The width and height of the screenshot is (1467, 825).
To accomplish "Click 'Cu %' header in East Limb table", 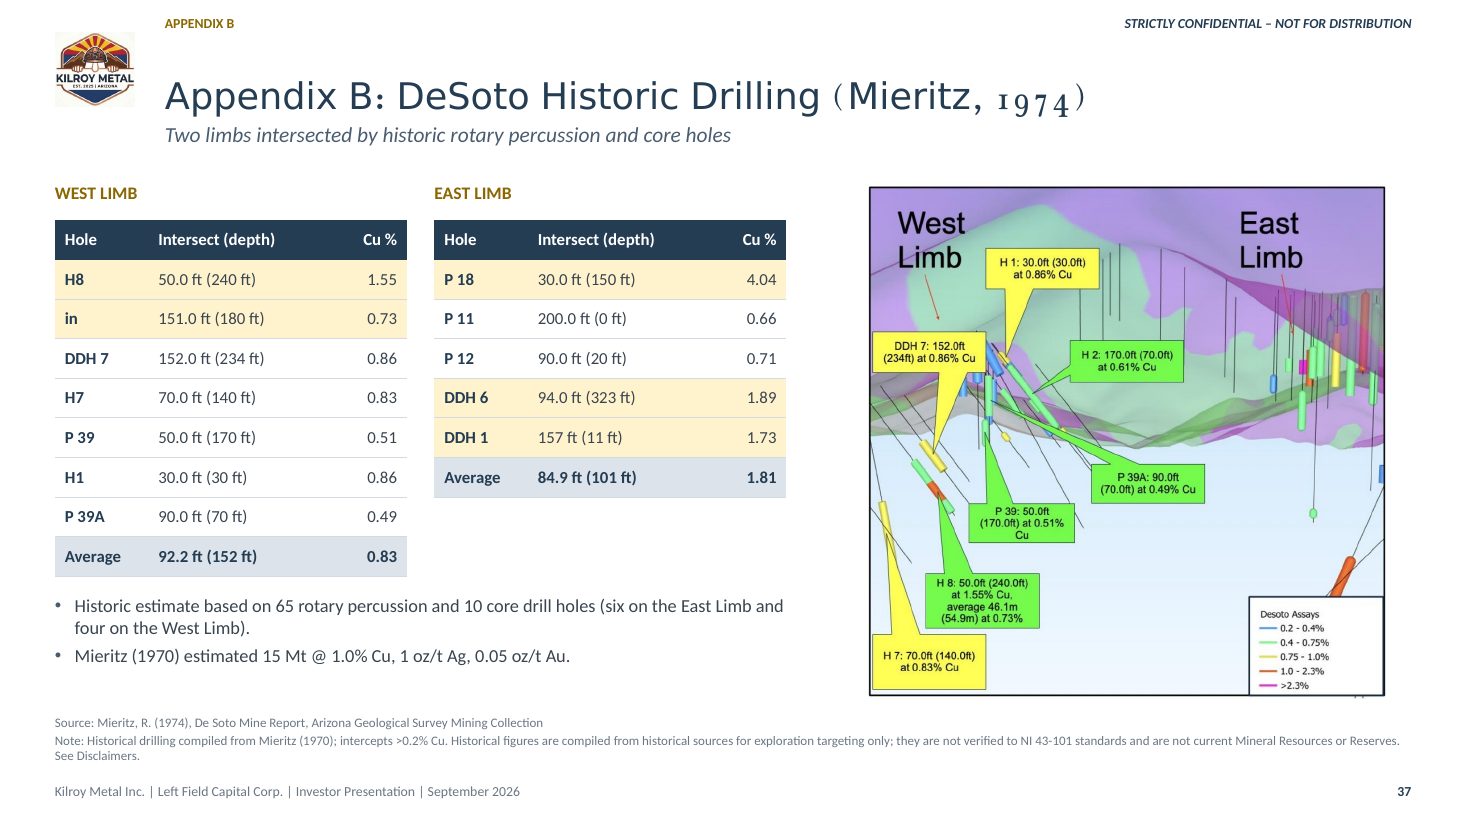I will click(759, 239).
